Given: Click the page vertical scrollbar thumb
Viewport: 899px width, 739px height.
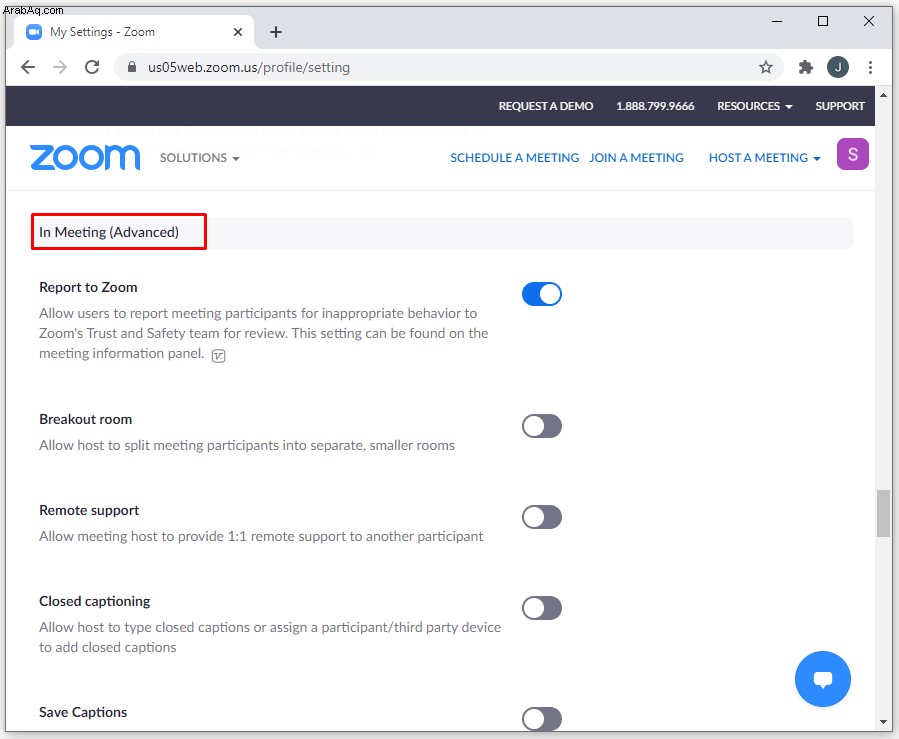Looking at the screenshot, I should 883,513.
